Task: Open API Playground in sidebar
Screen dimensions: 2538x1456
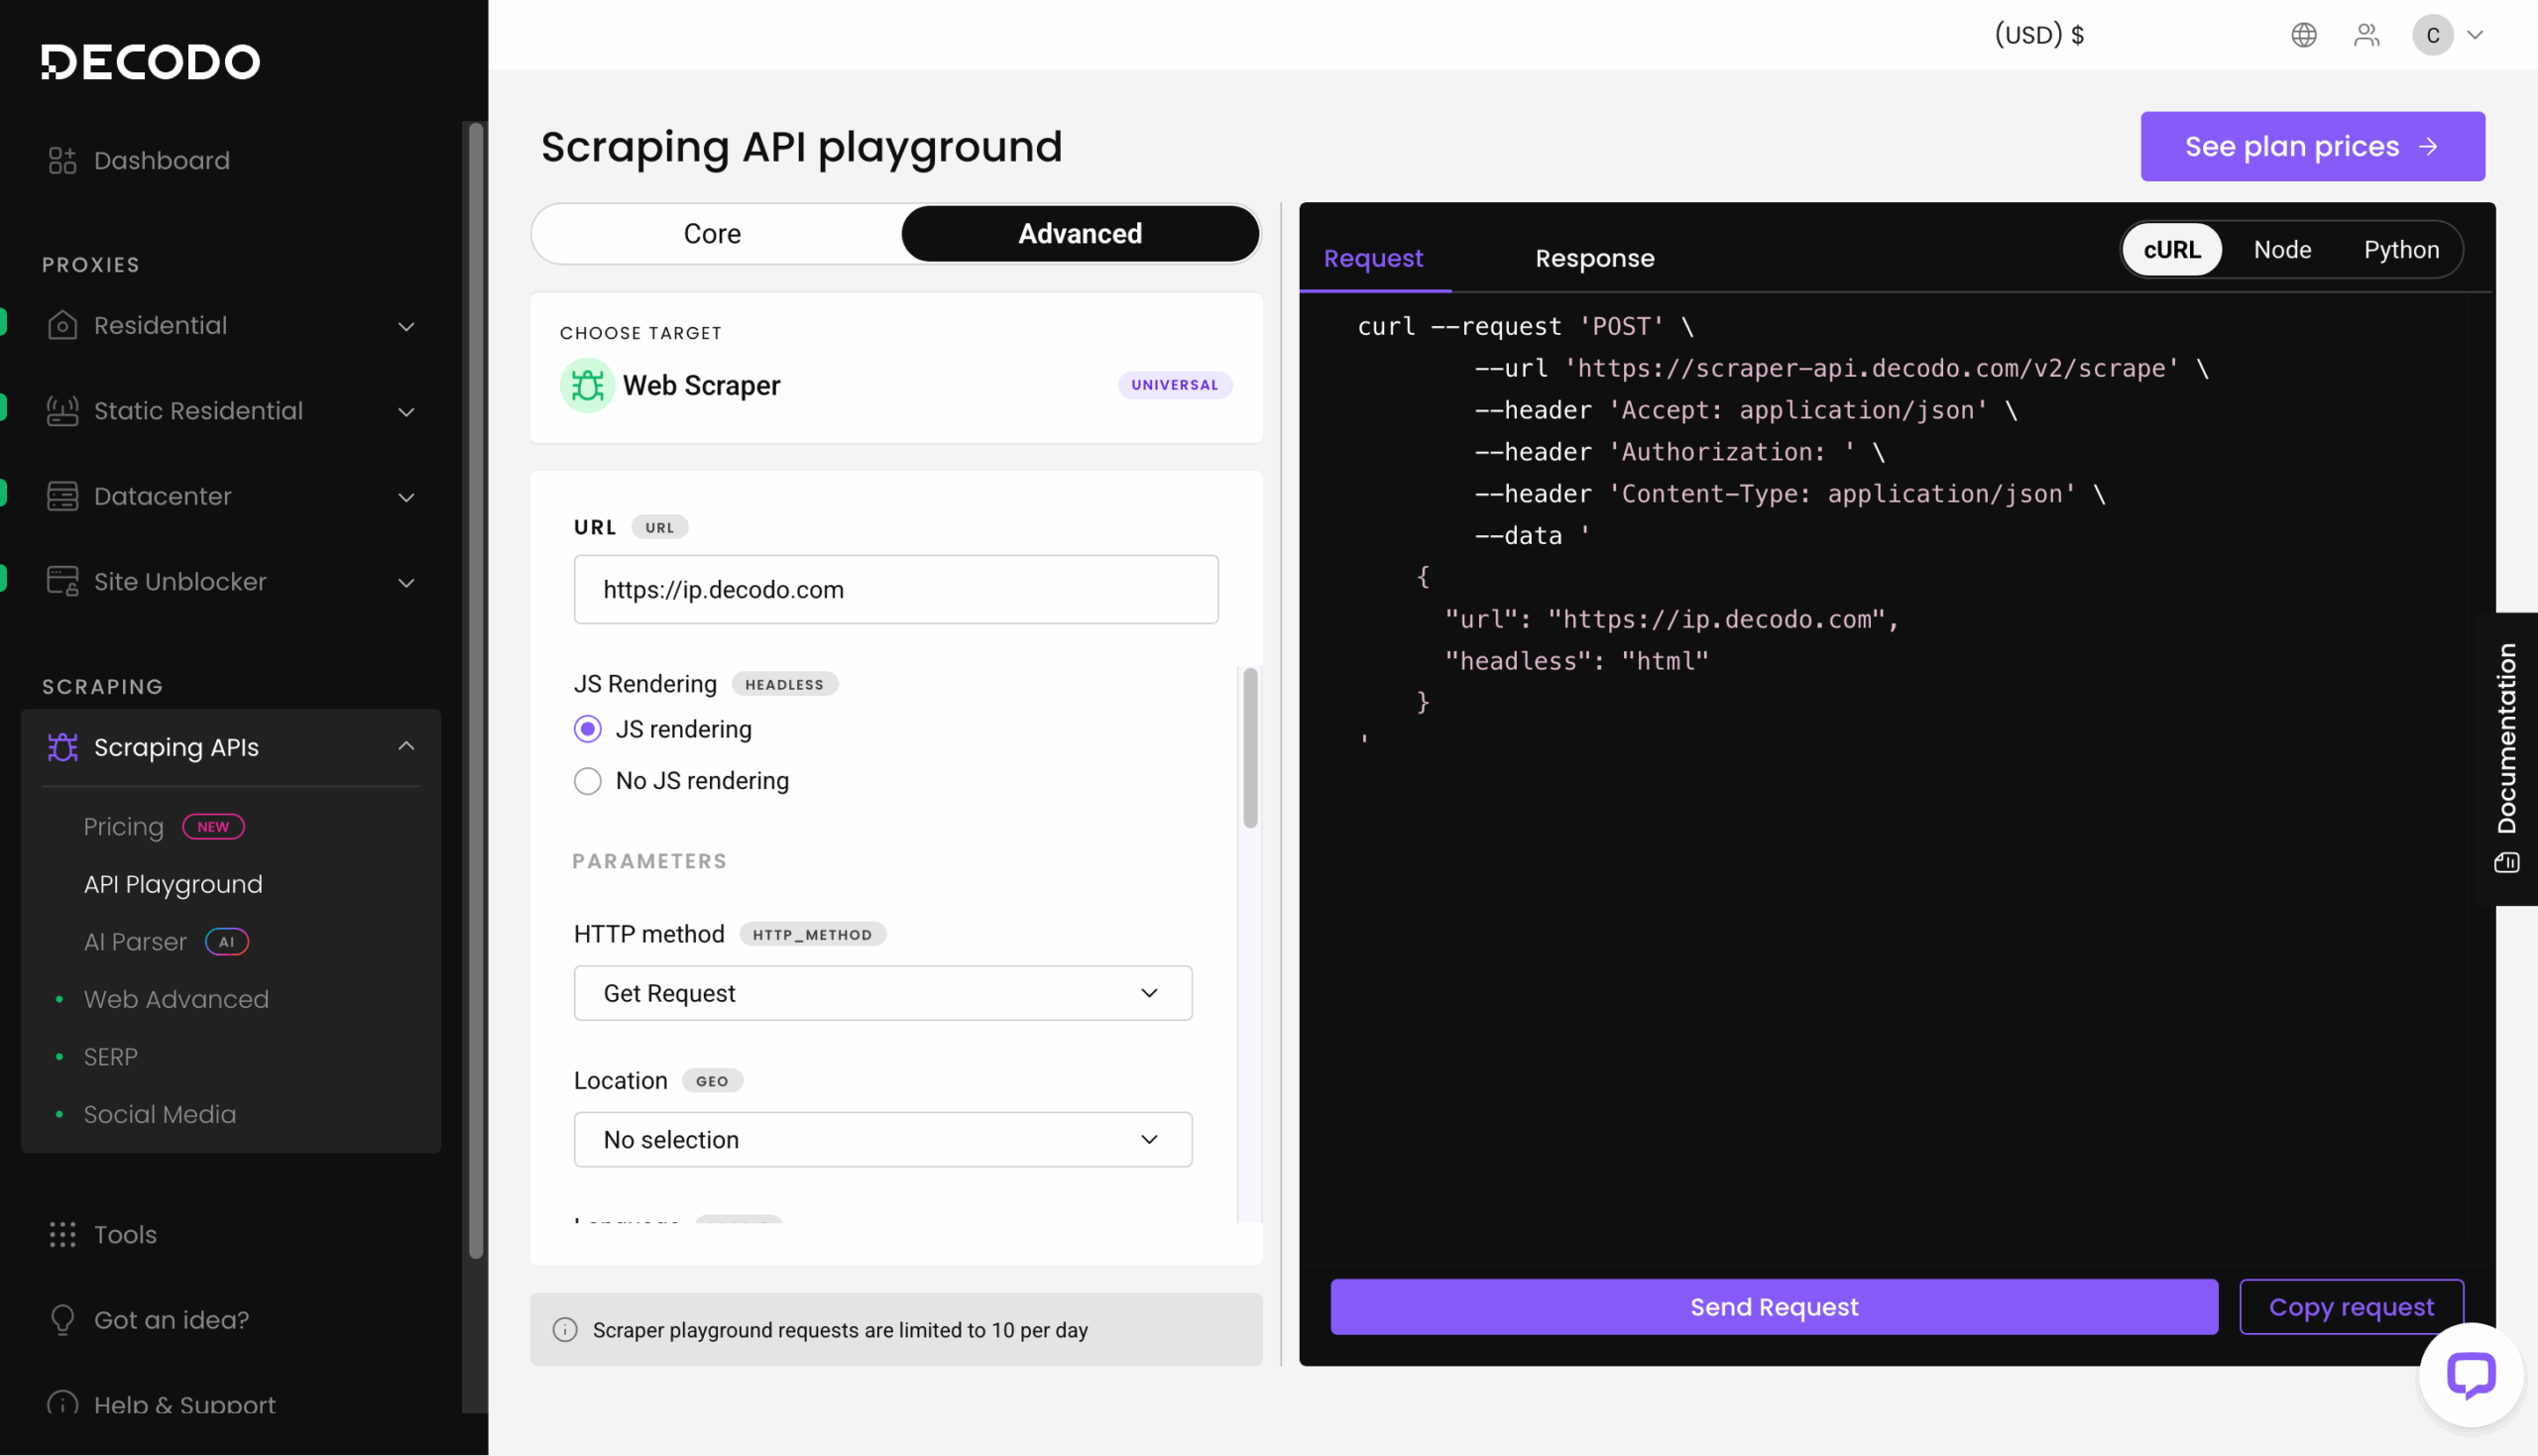Action: click(173, 884)
